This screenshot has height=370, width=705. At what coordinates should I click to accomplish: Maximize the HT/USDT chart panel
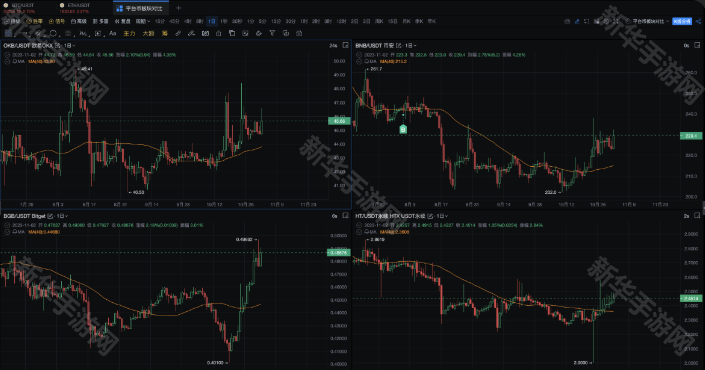[x=697, y=216]
